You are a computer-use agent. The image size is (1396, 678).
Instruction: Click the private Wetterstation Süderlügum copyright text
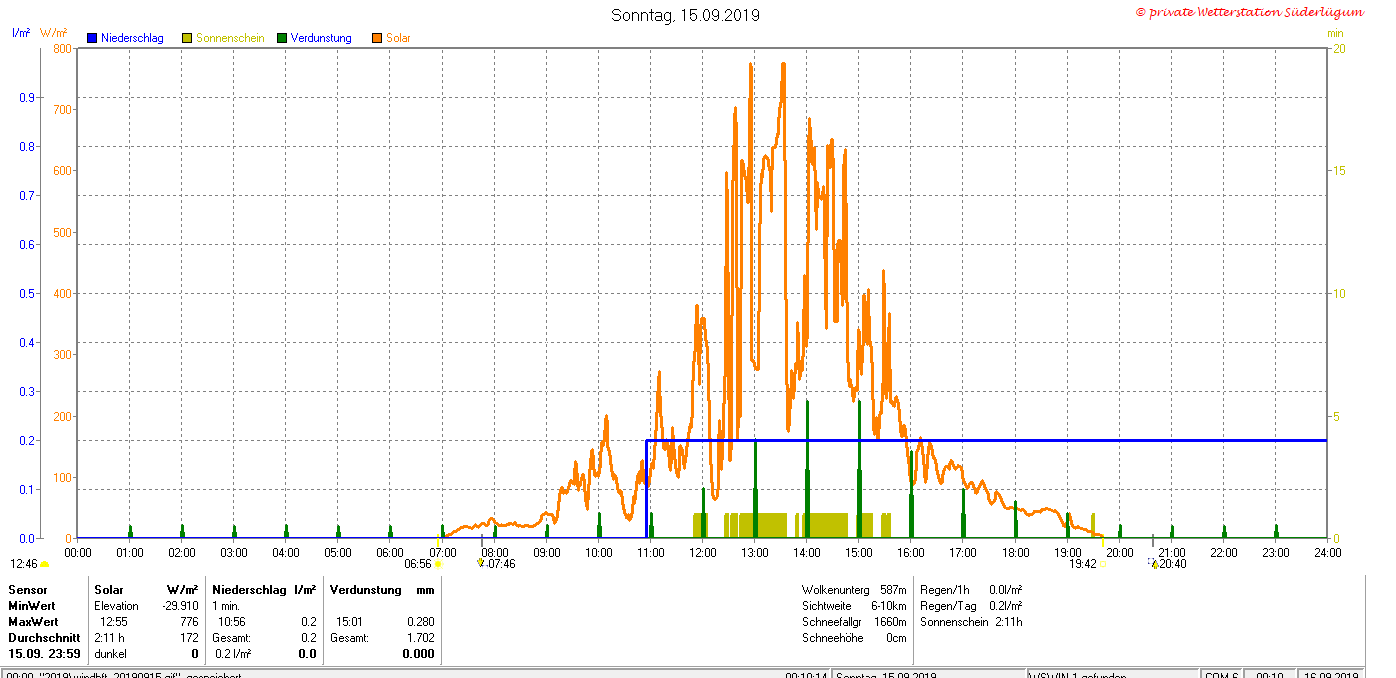(1249, 12)
